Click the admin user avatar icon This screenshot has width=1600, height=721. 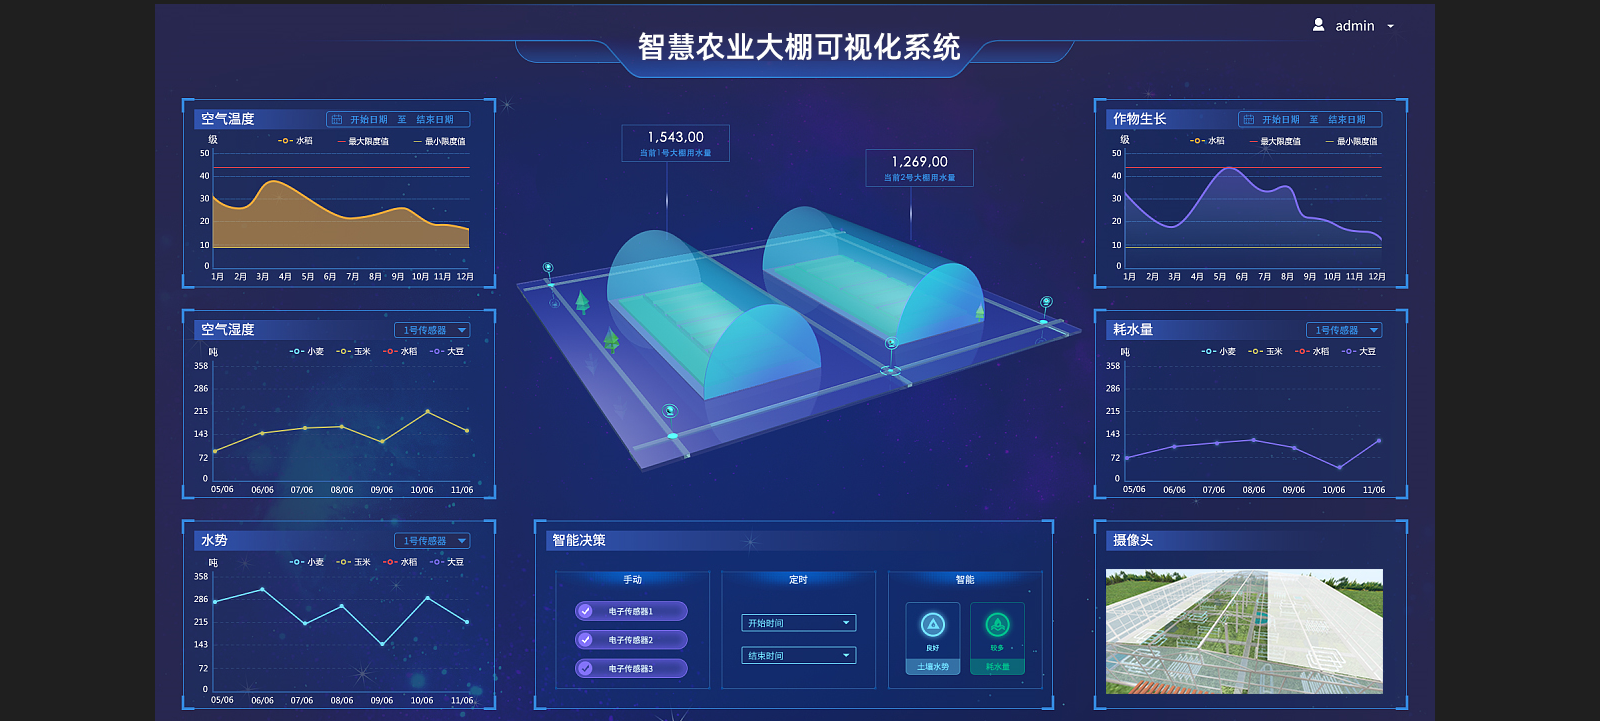pos(1318,25)
